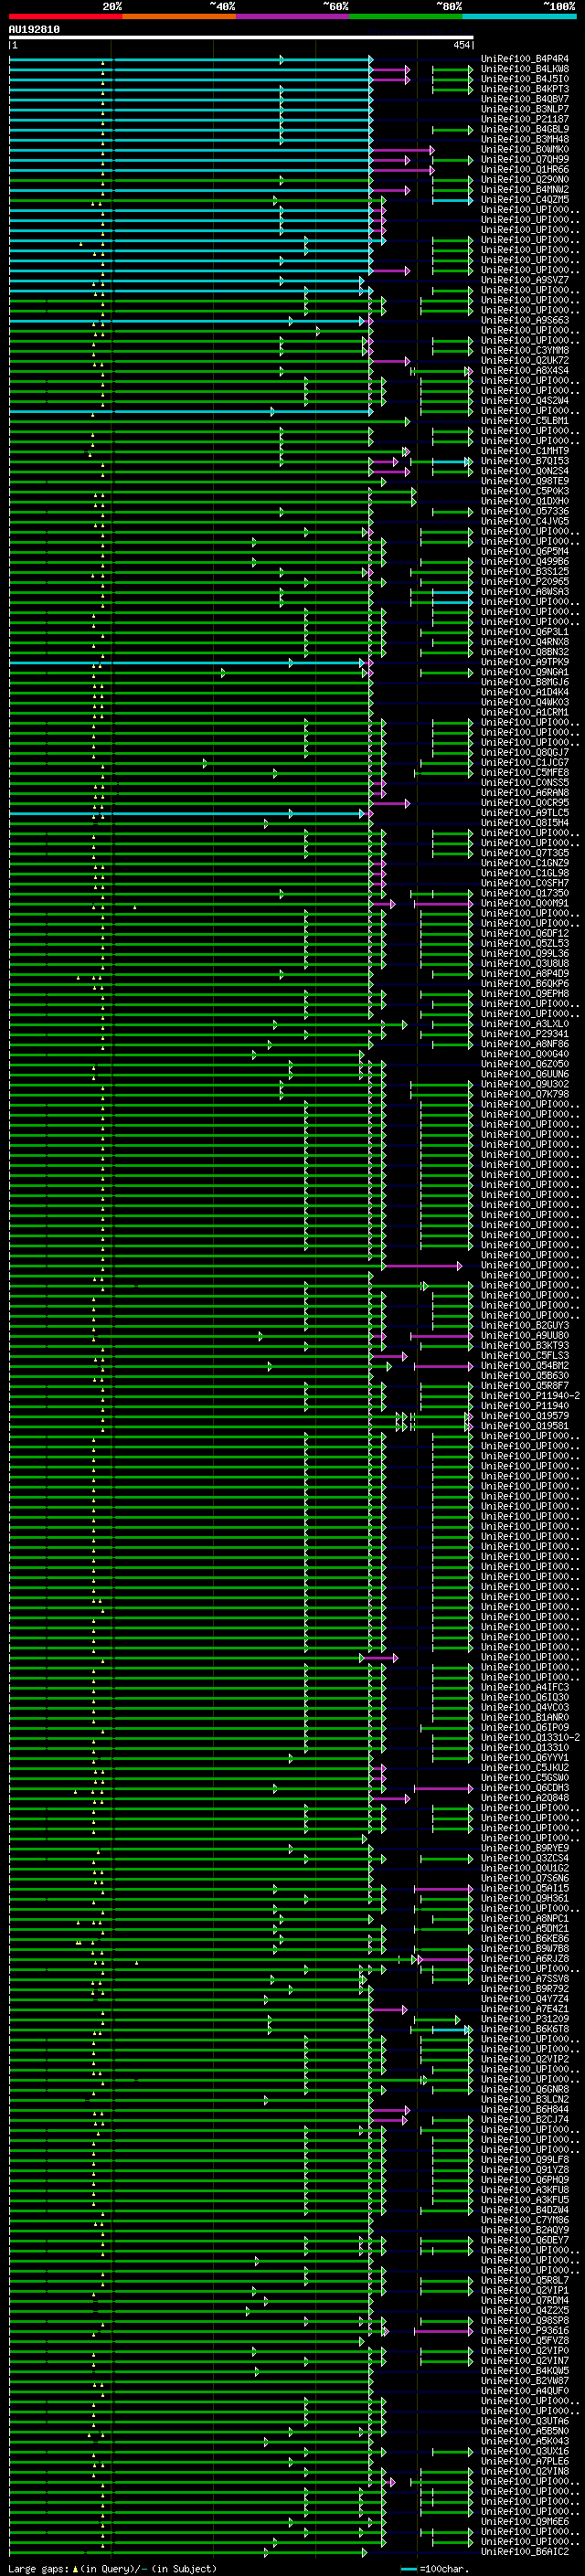The image size is (585, 2576).
Task: Open hit UniRef100_A9TPK9
Action: coord(525,662)
